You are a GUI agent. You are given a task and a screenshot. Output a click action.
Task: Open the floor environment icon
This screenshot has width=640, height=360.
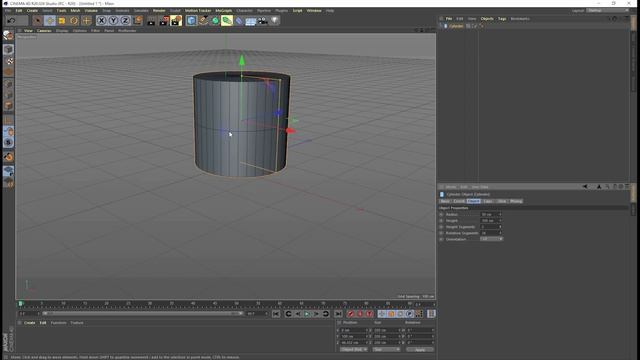tap(251, 20)
